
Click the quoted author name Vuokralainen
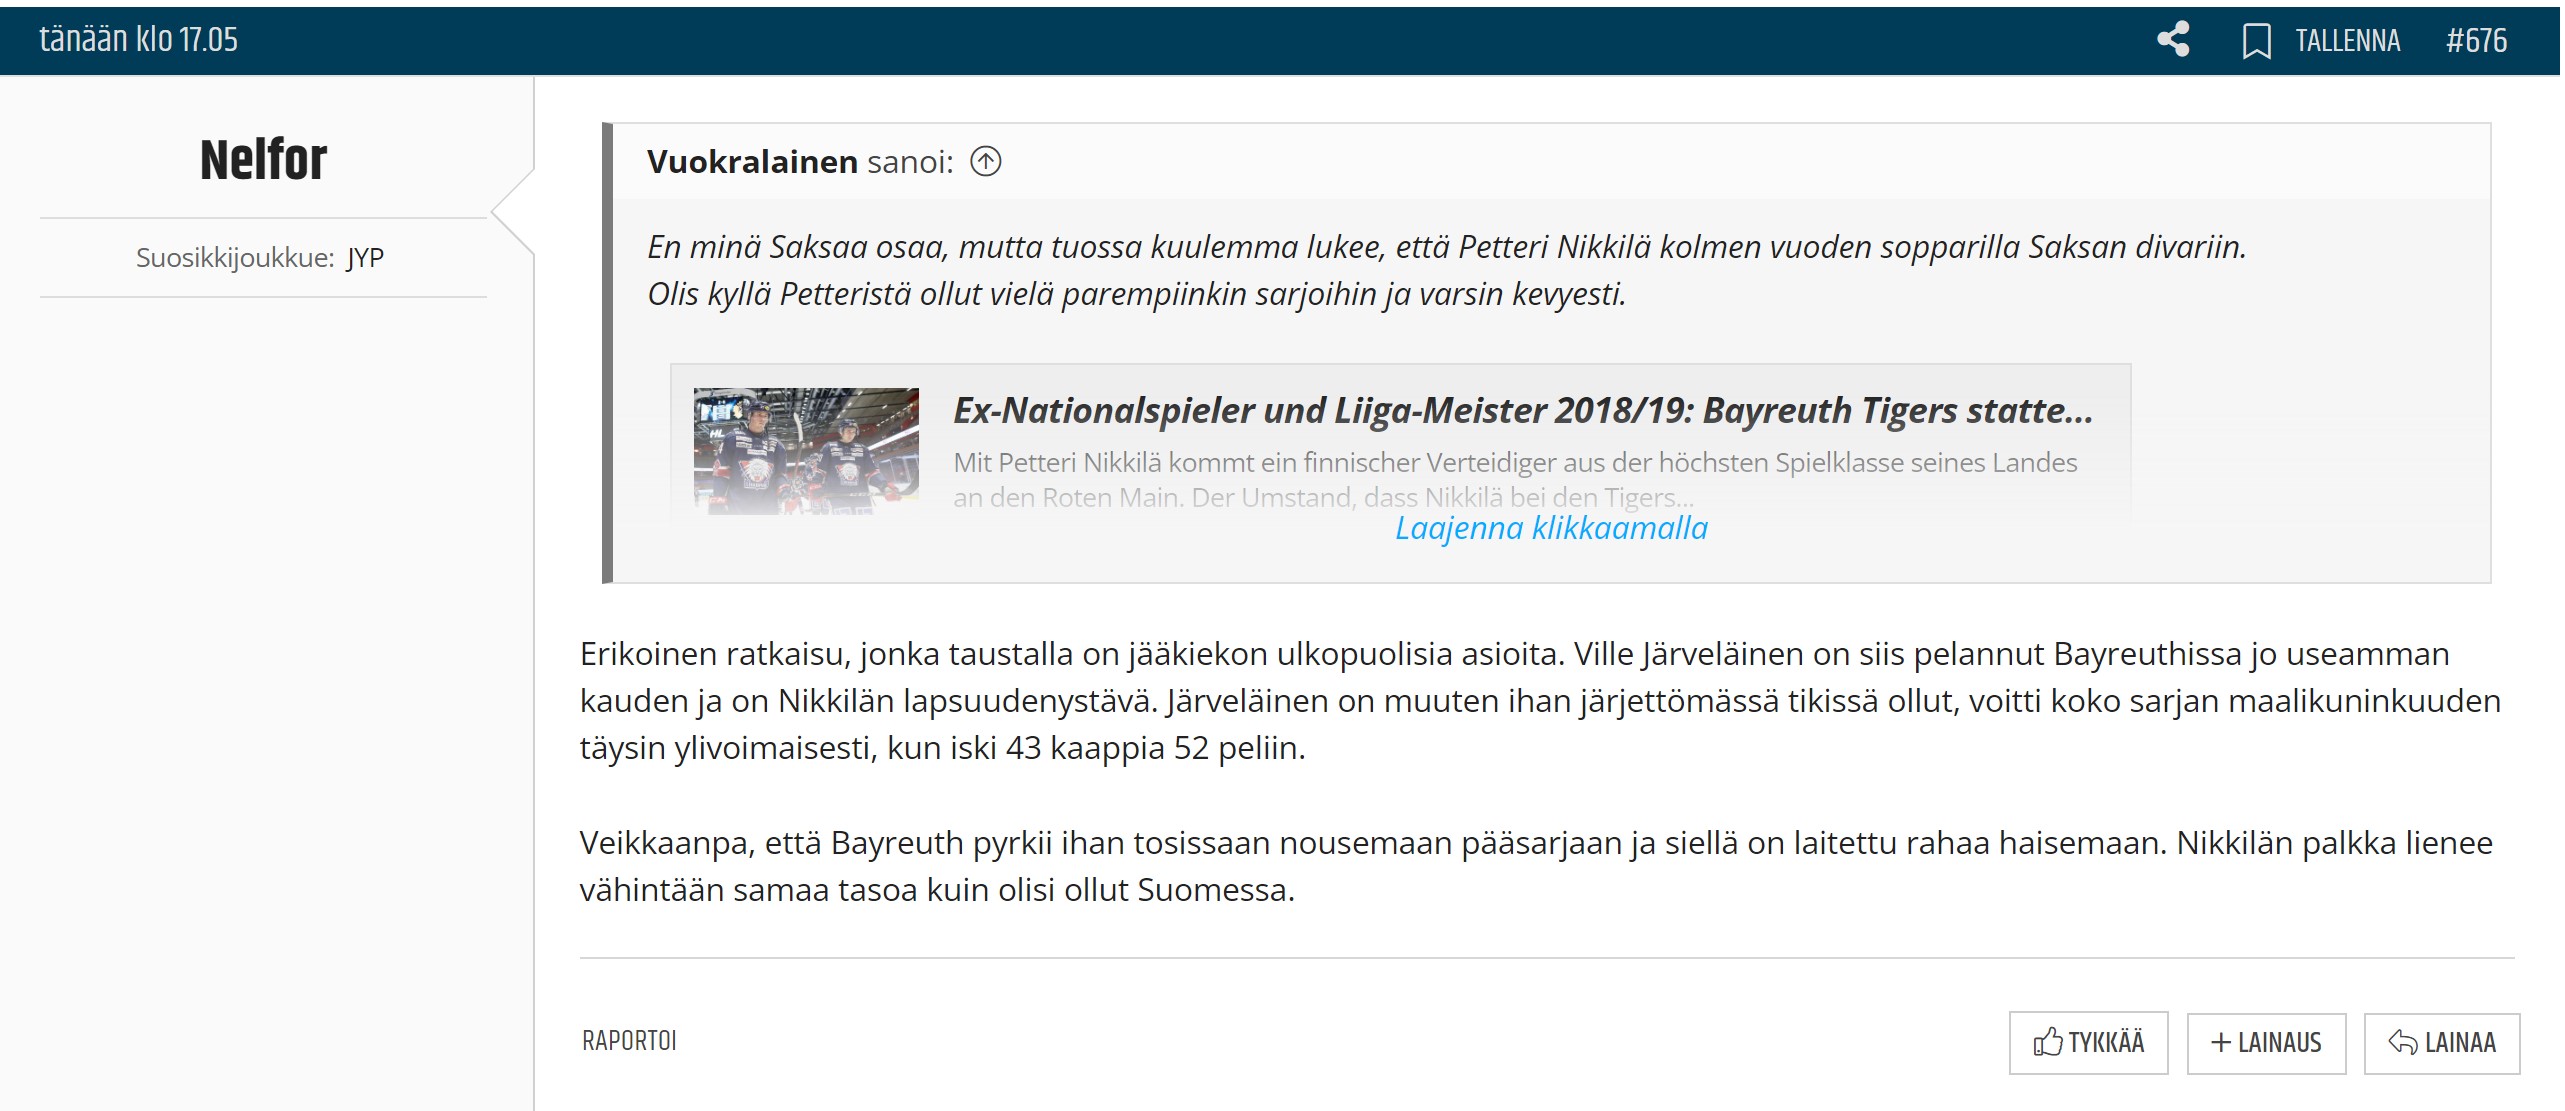click(x=751, y=162)
